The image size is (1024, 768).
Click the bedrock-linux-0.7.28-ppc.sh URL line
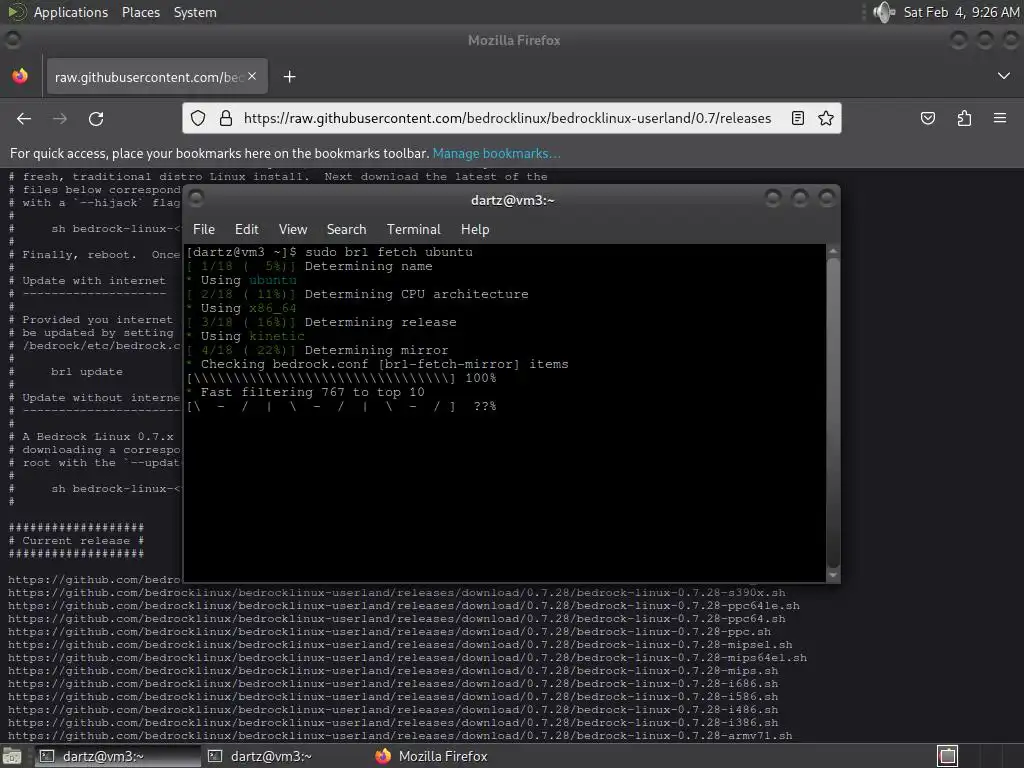pyautogui.click(x=389, y=632)
